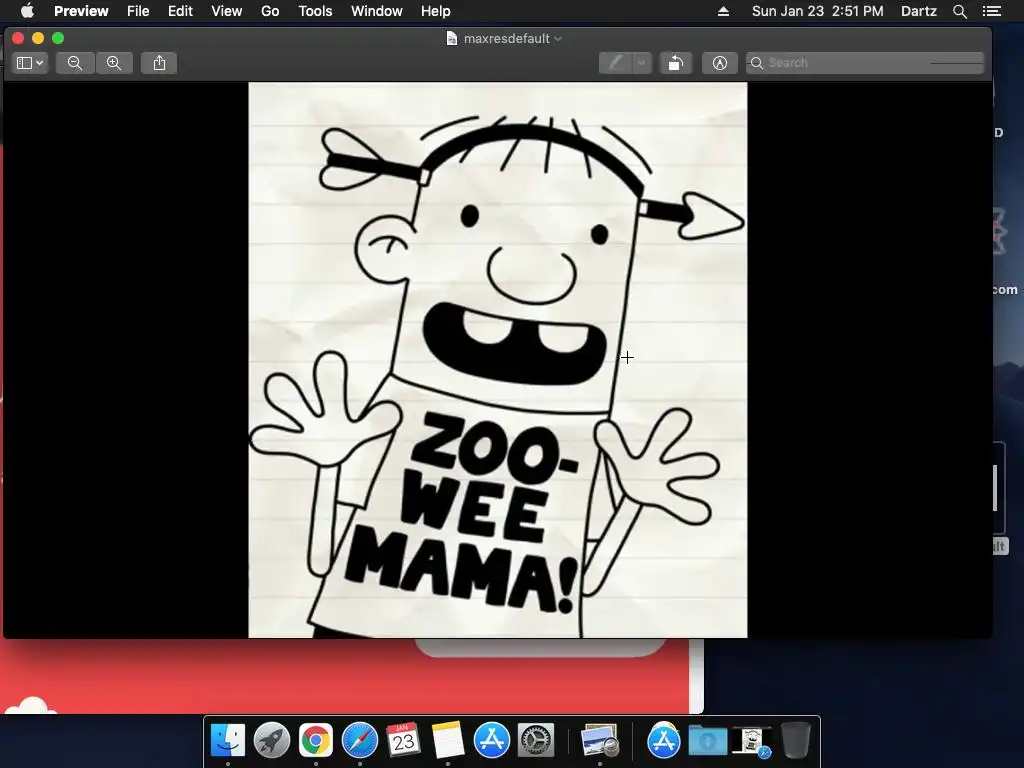Open the Apple menu

coord(27,11)
